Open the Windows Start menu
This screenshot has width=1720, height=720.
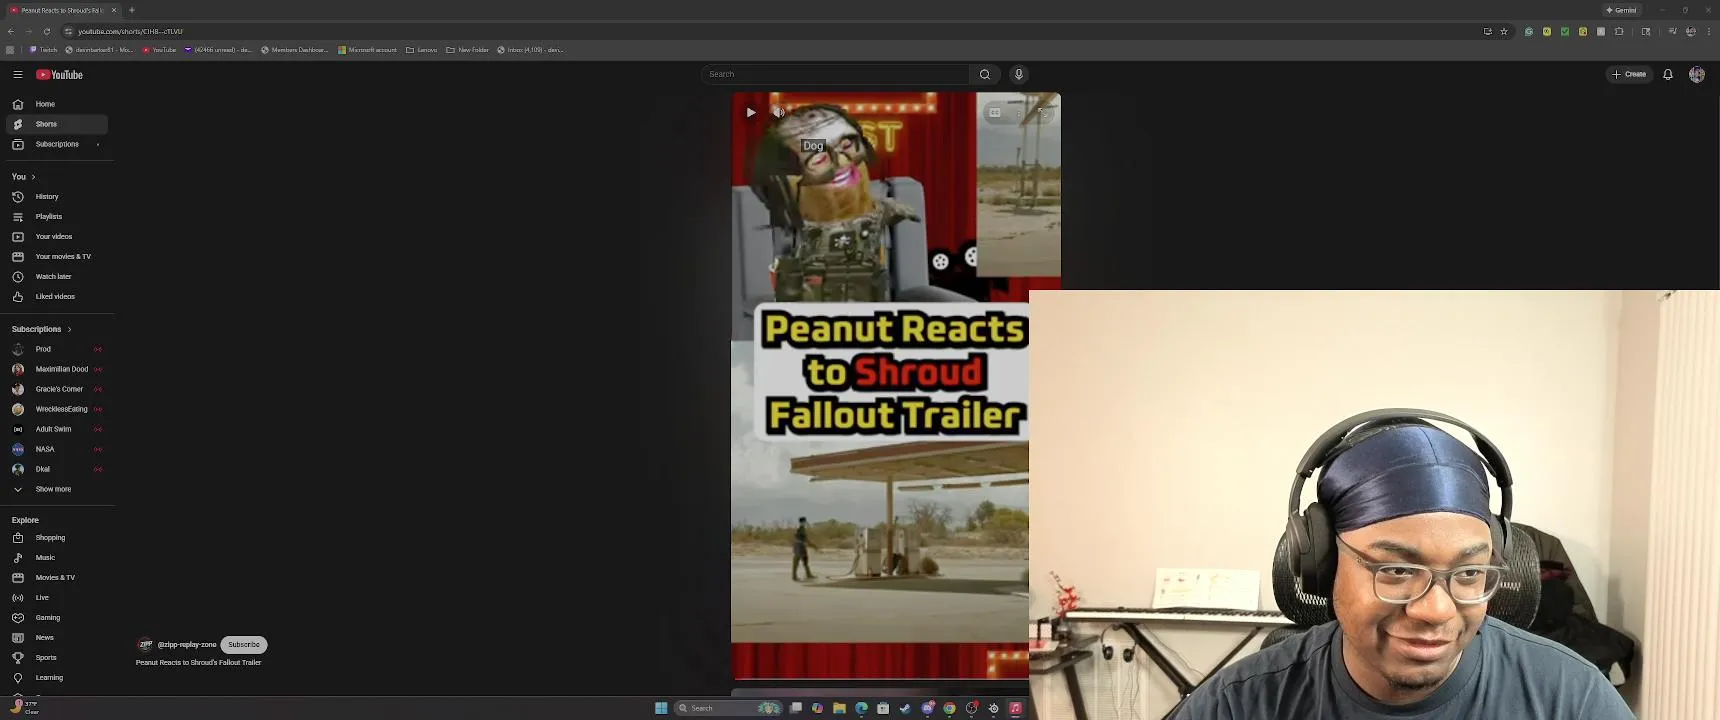tap(661, 708)
